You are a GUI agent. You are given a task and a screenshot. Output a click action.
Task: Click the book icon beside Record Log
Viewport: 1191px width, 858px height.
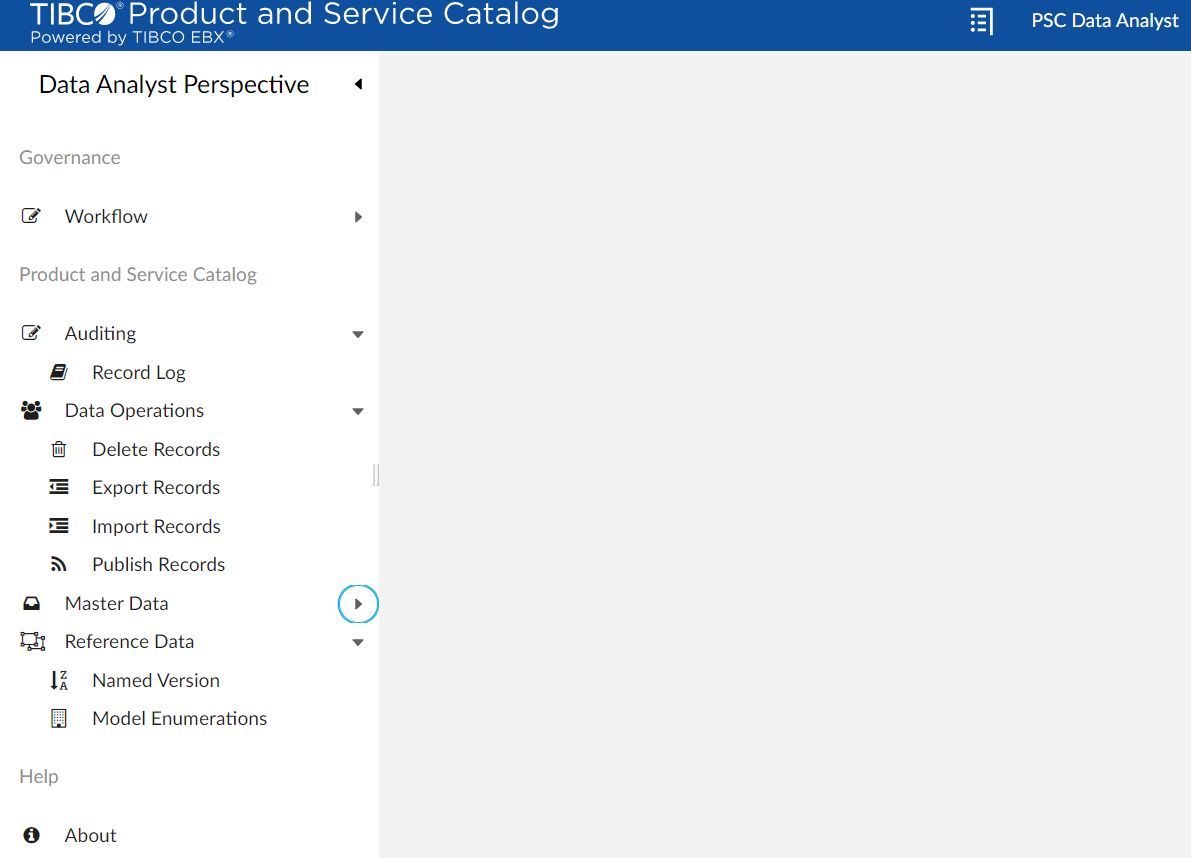click(59, 372)
